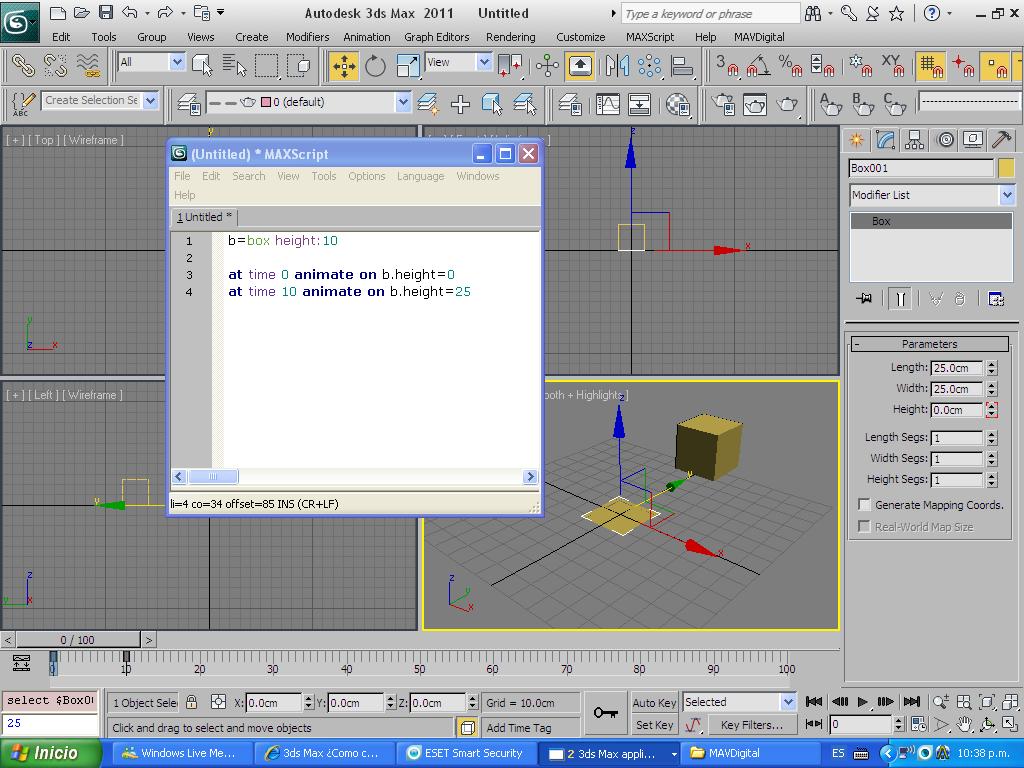Toggle Percent Snap button
The image size is (1024, 768).
(x=790, y=65)
